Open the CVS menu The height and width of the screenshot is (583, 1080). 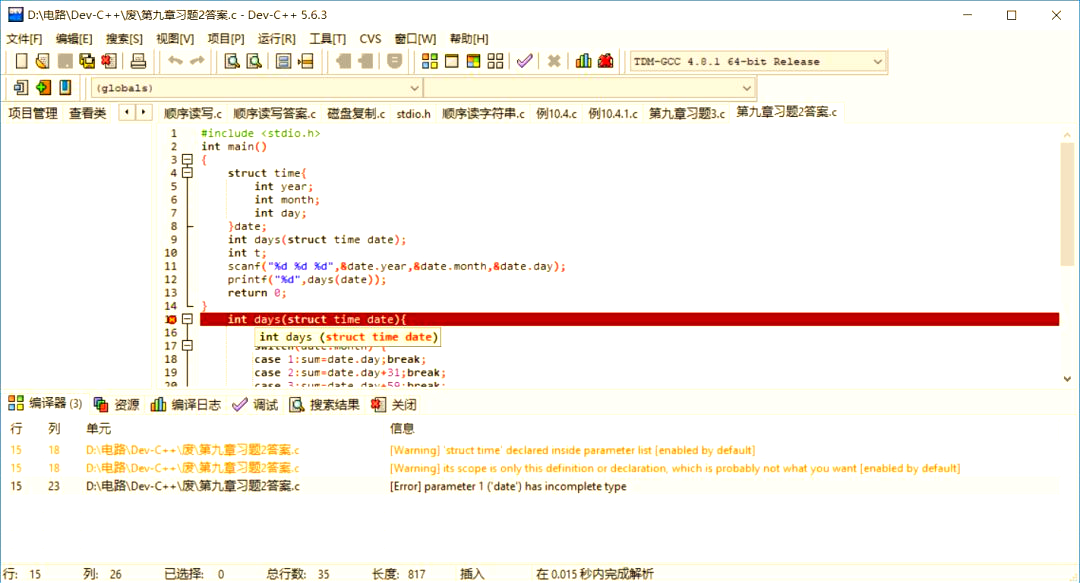370,39
